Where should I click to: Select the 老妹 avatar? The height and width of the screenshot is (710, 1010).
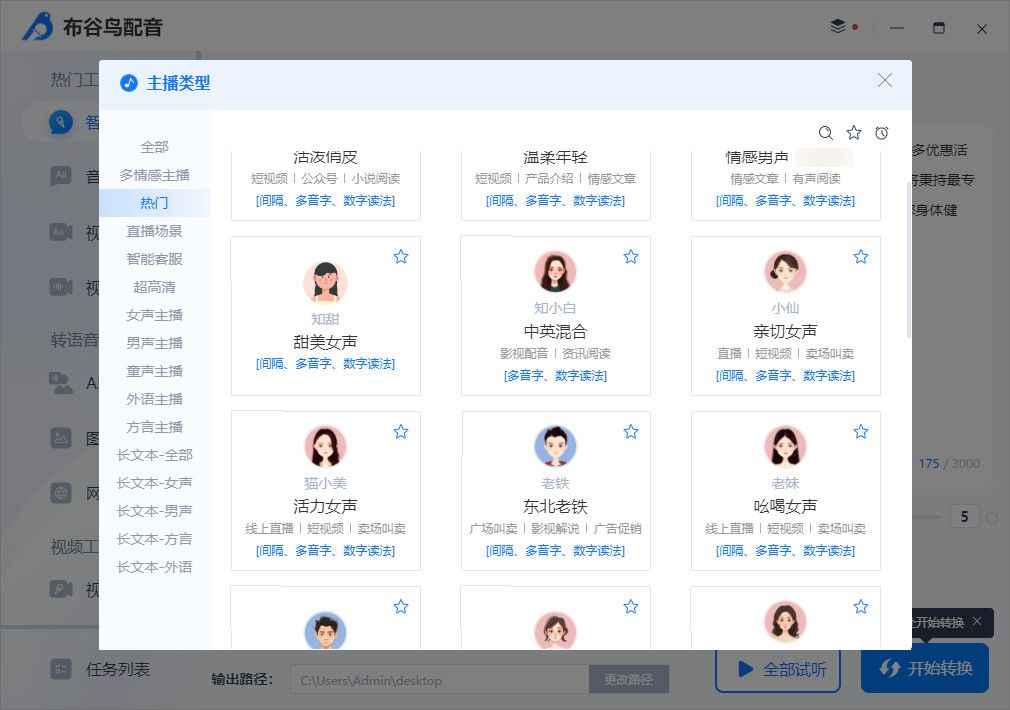click(x=785, y=446)
